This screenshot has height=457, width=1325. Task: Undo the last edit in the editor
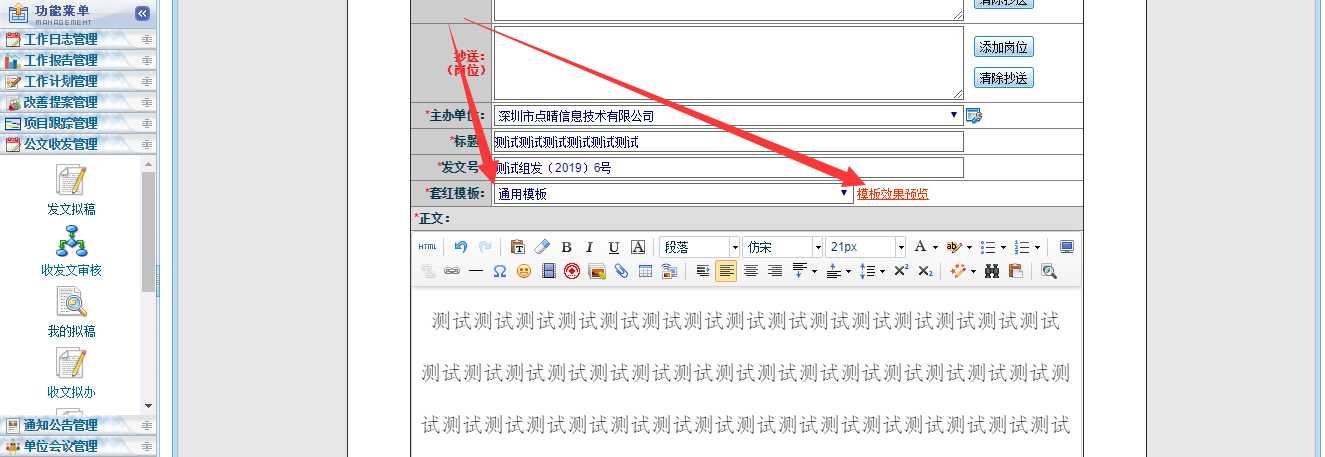point(461,247)
